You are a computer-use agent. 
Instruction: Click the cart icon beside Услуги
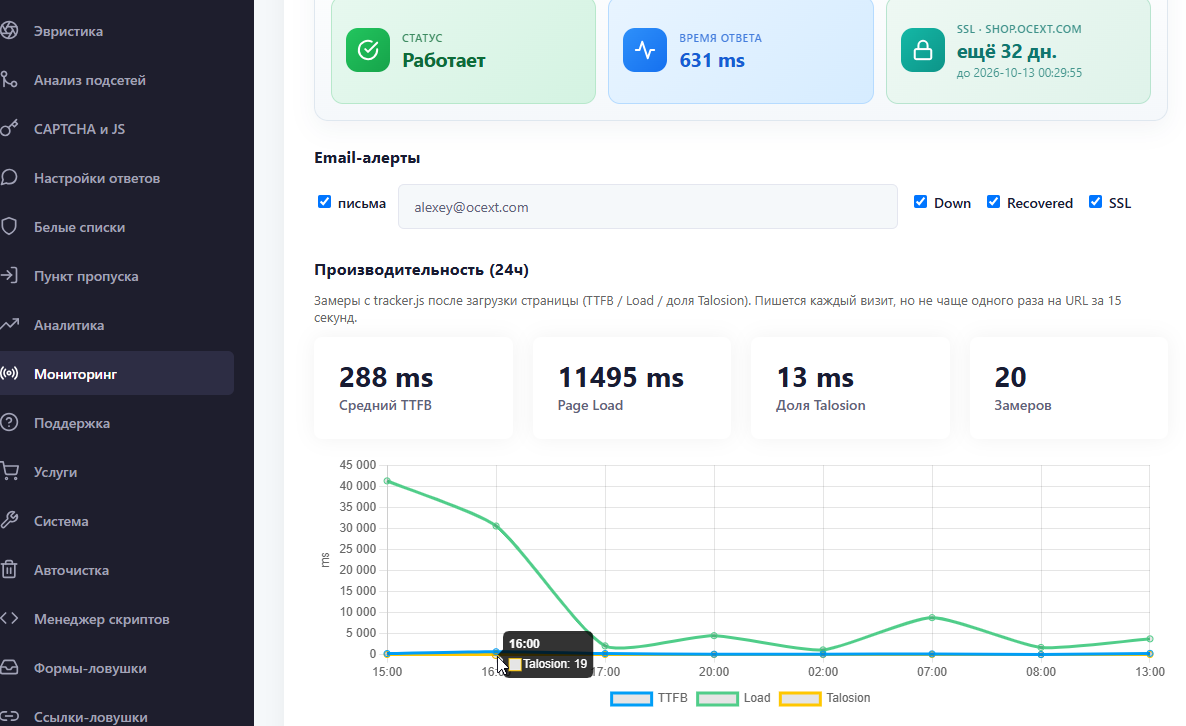[x=9, y=471]
